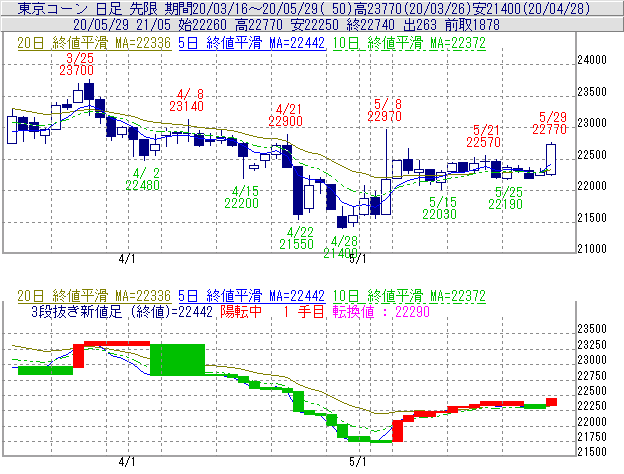Click the 前取1878 value in header
The height and width of the screenshot is (474, 624).
click(x=472, y=25)
